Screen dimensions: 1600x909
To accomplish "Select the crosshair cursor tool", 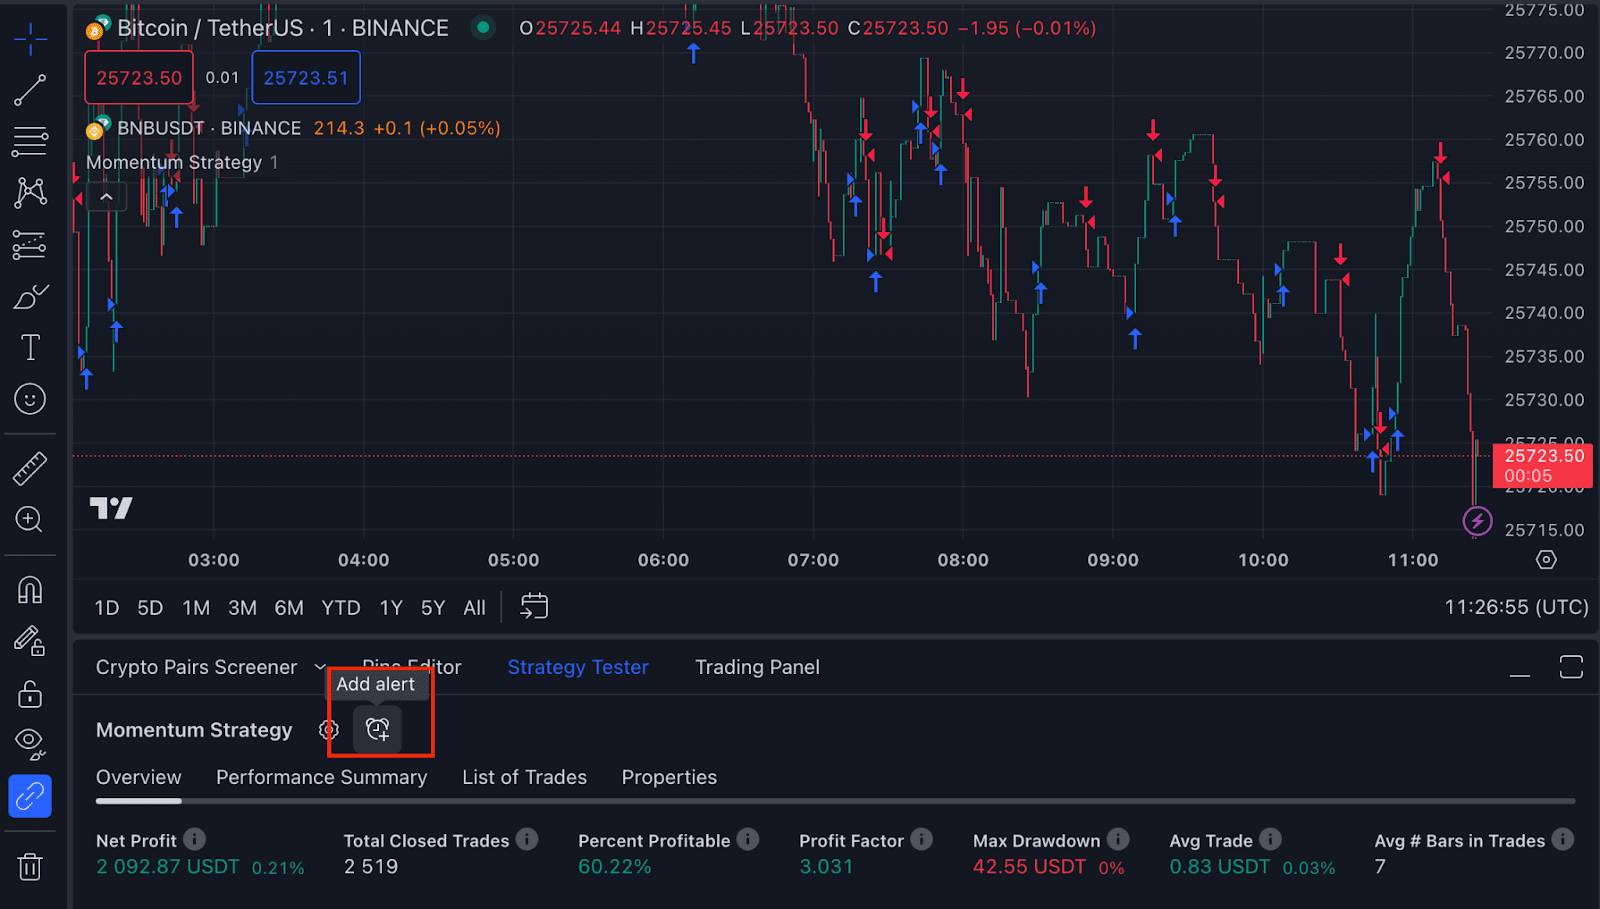I will [x=30, y=39].
